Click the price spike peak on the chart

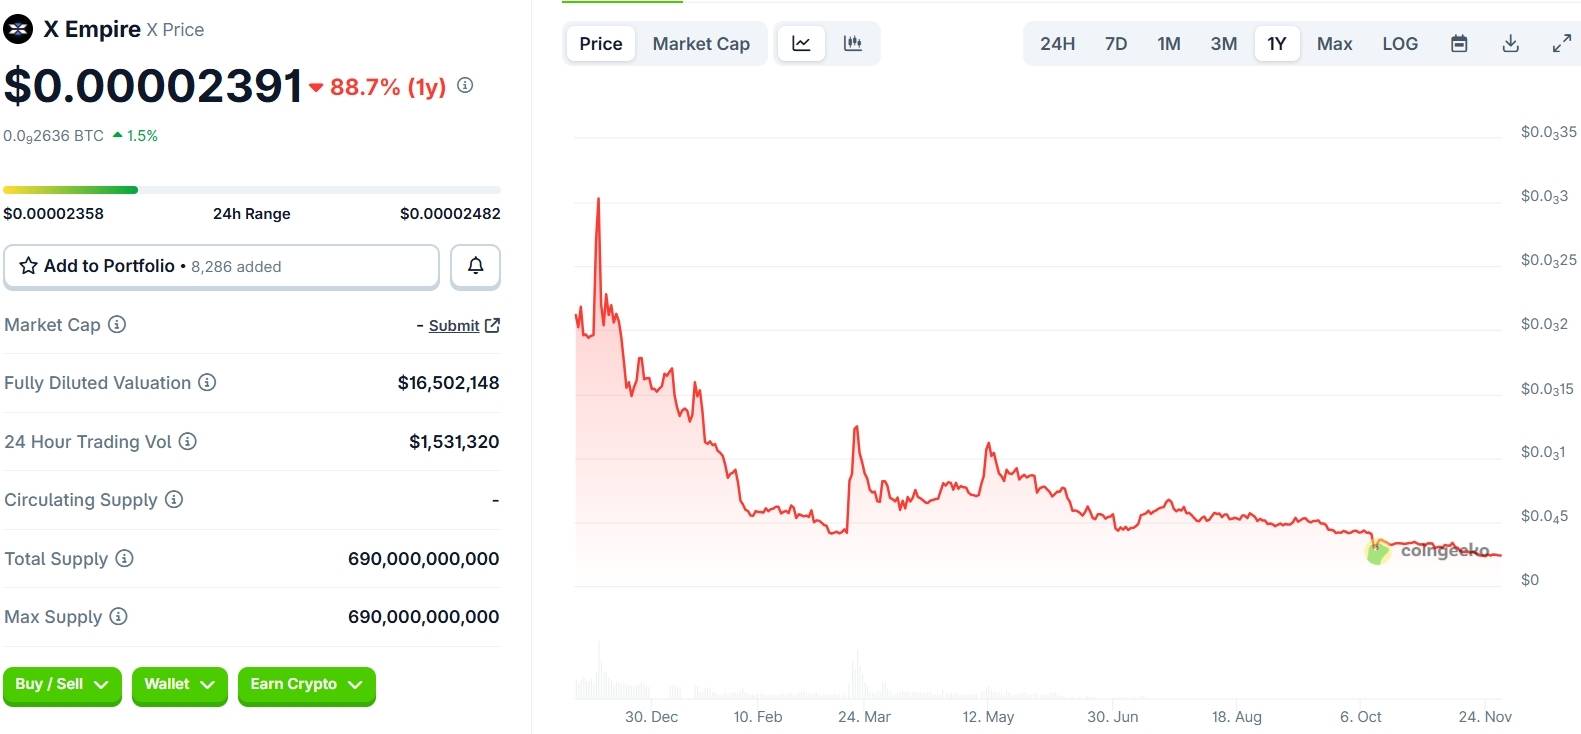(x=598, y=199)
